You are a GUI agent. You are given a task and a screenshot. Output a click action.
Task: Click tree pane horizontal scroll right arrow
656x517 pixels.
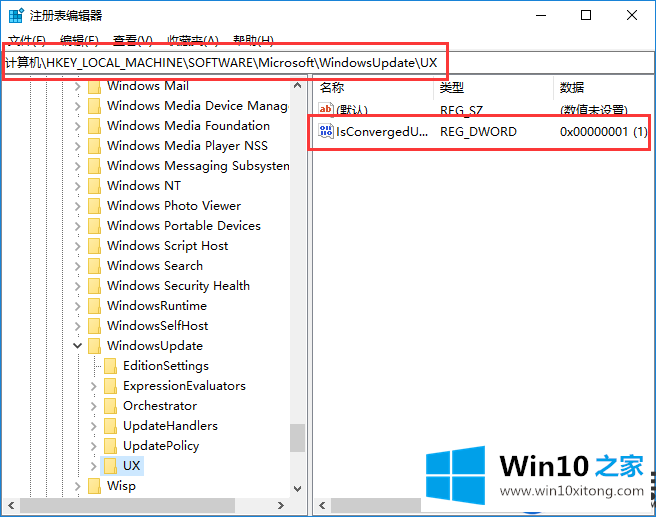281,505
